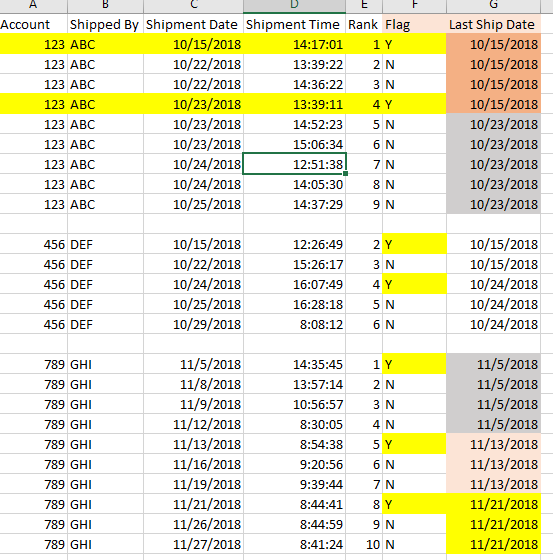
Task: Select shipment time 14:35:45
Action: click(x=294, y=364)
